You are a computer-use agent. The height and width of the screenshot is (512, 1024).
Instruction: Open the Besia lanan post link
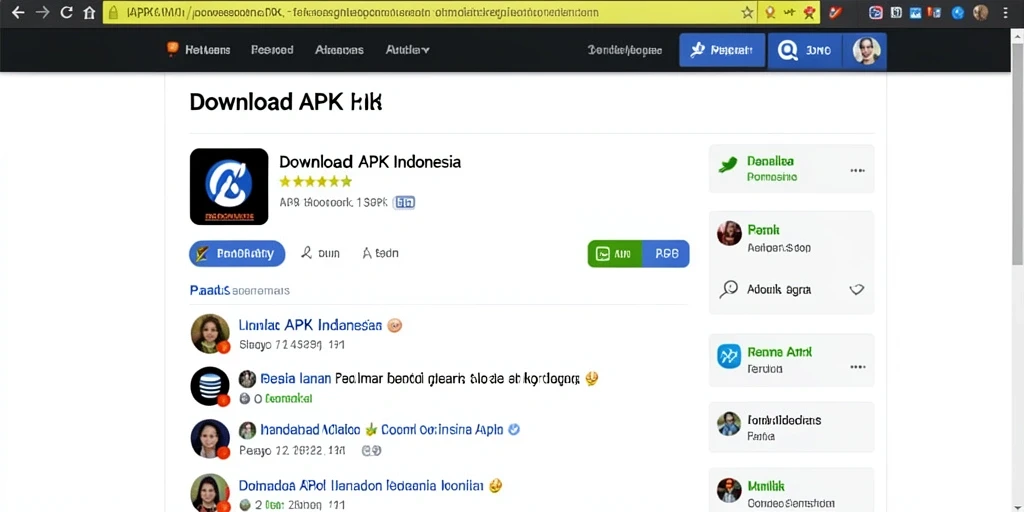(295, 378)
